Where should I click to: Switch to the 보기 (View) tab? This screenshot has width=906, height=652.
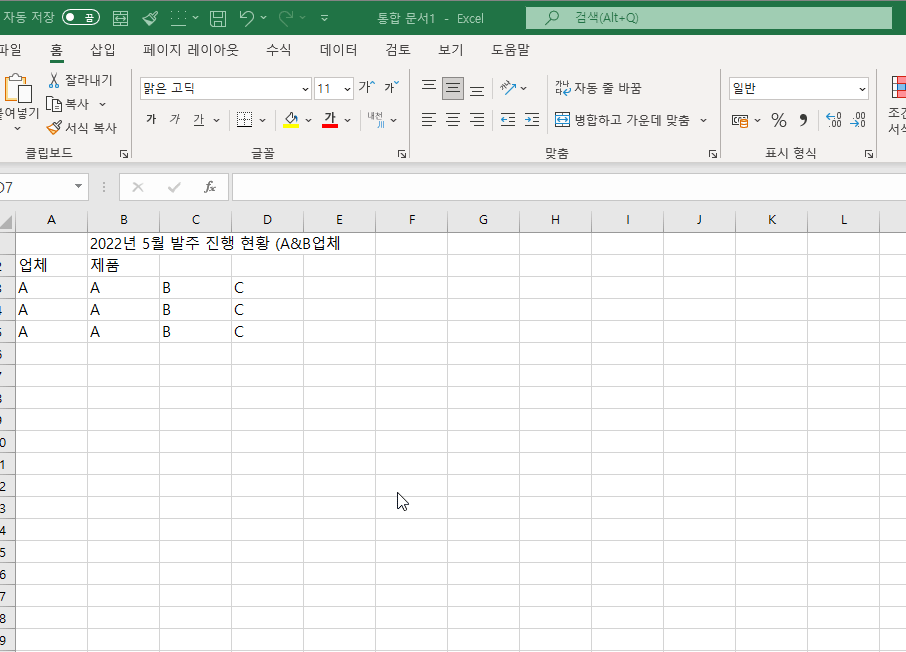[x=451, y=50]
